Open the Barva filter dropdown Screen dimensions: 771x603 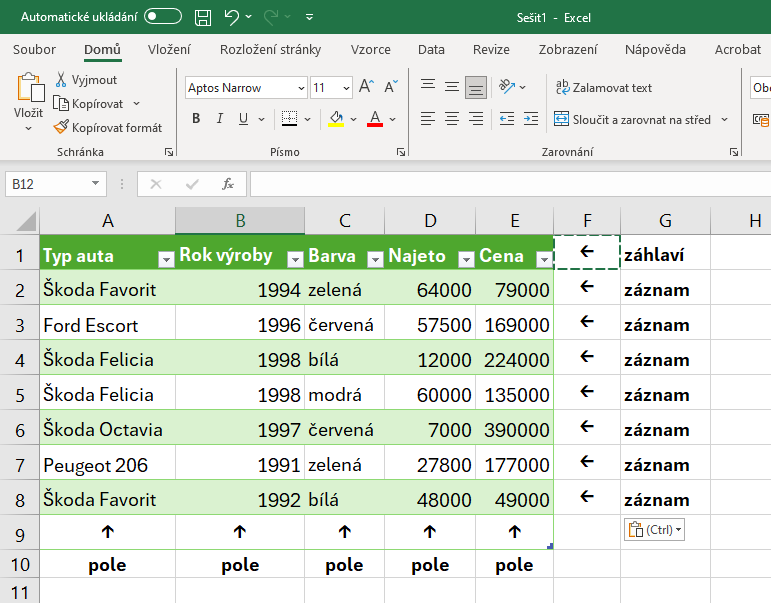click(375, 259)
